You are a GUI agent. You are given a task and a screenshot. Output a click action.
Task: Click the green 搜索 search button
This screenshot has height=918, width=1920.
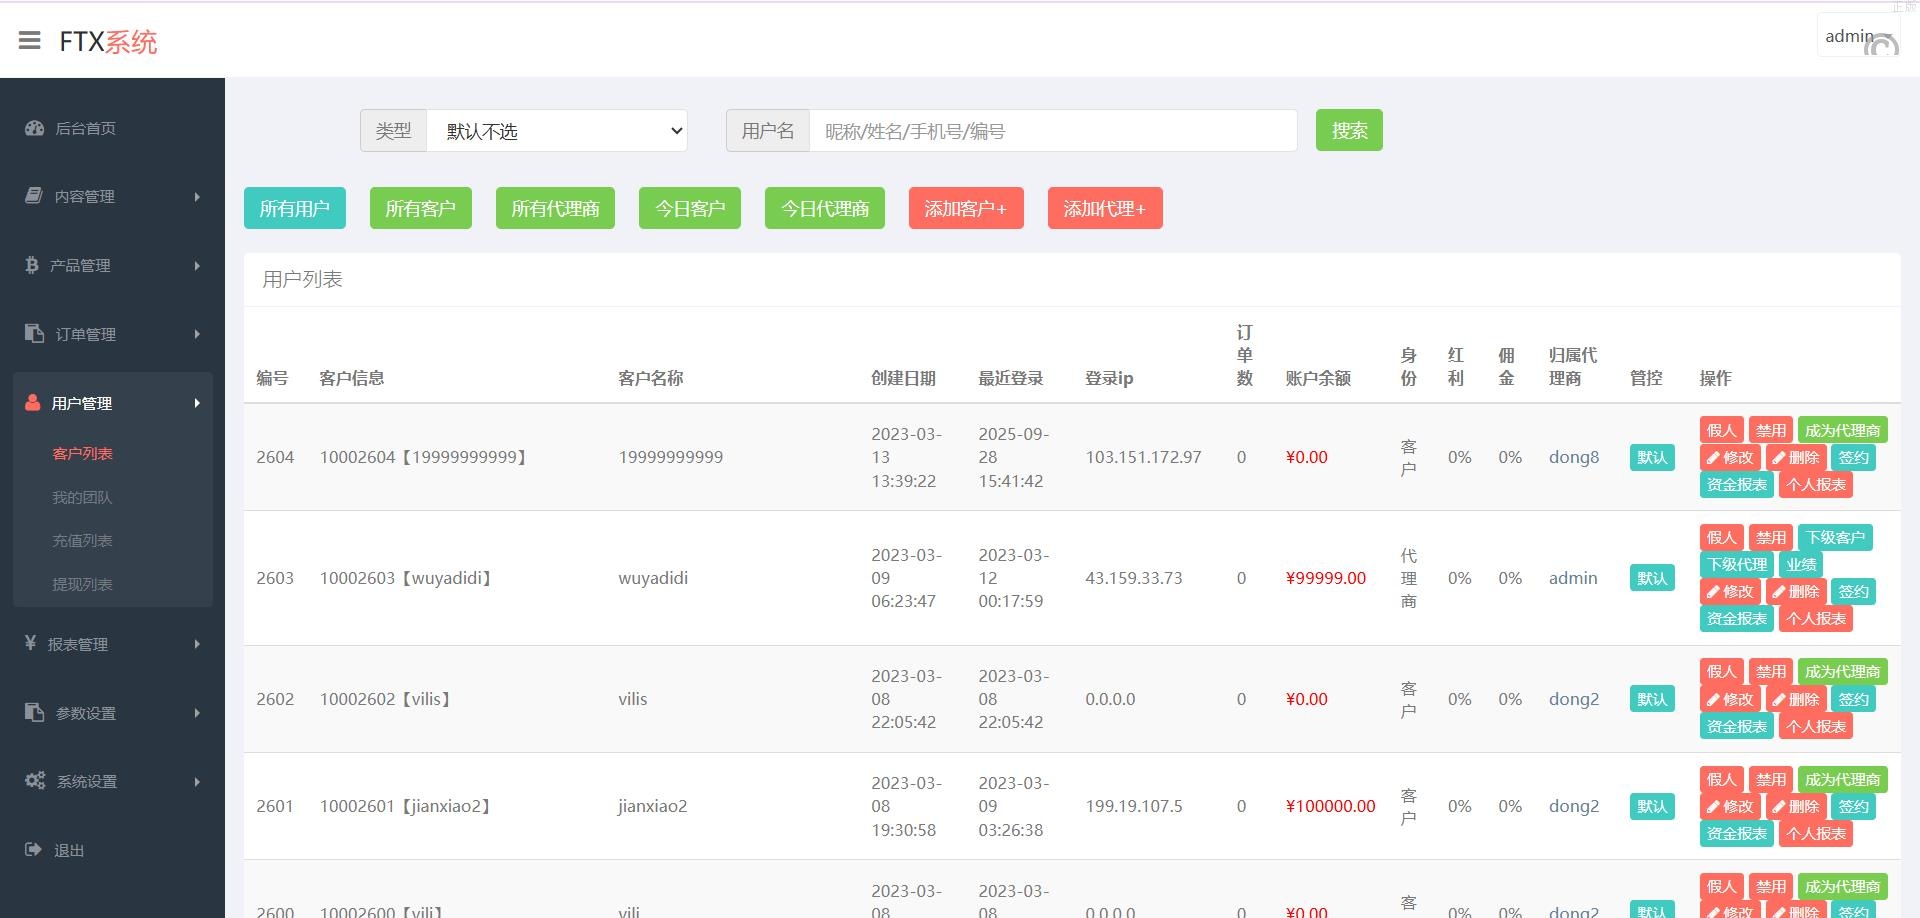[1349, 130]
